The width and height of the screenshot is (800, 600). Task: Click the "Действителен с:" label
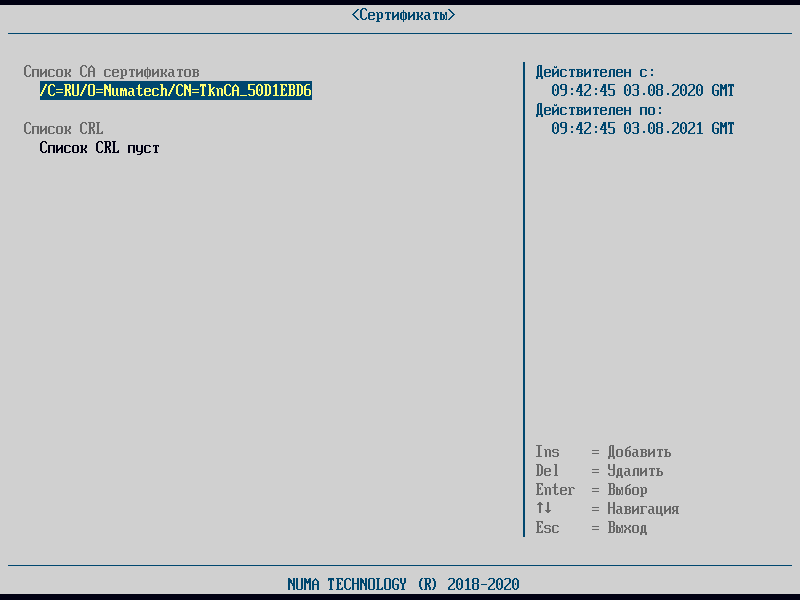[x=595, y=72]
